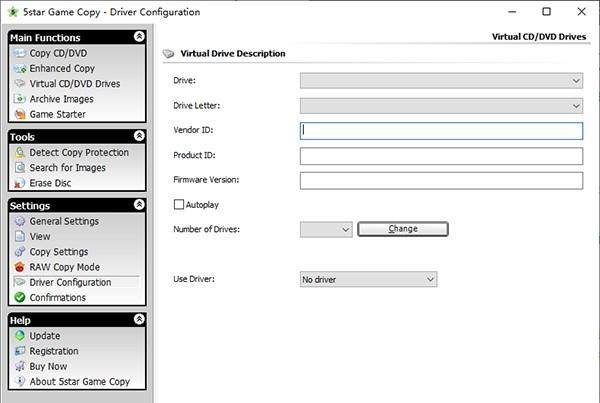Select Erase Disc
The width and height of the screenshot is (600, 403).
[x=51, y=183]
